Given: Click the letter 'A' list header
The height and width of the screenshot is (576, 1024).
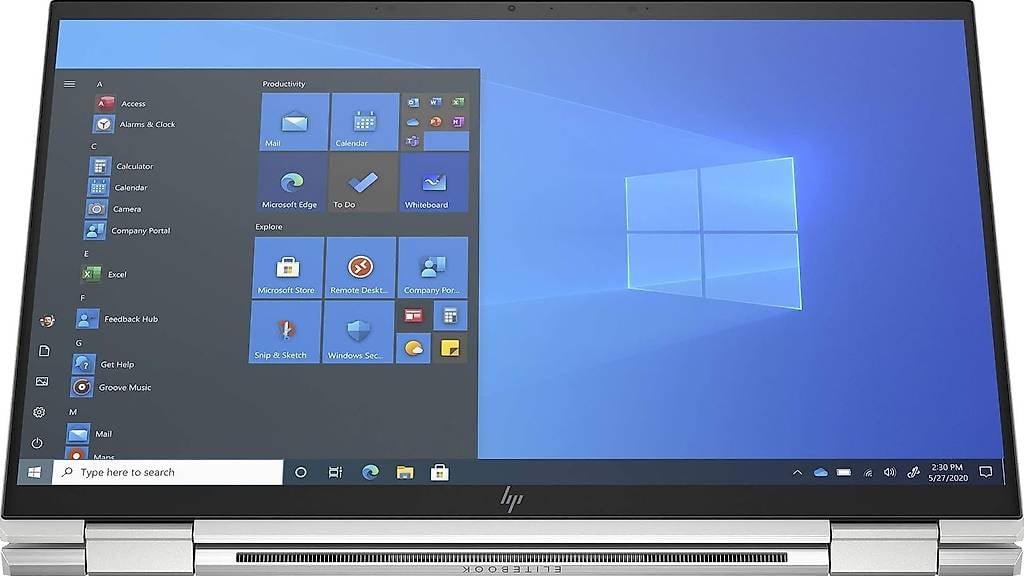Looking at the screenshot, I should pyautogui.click(x=99, y=84).
